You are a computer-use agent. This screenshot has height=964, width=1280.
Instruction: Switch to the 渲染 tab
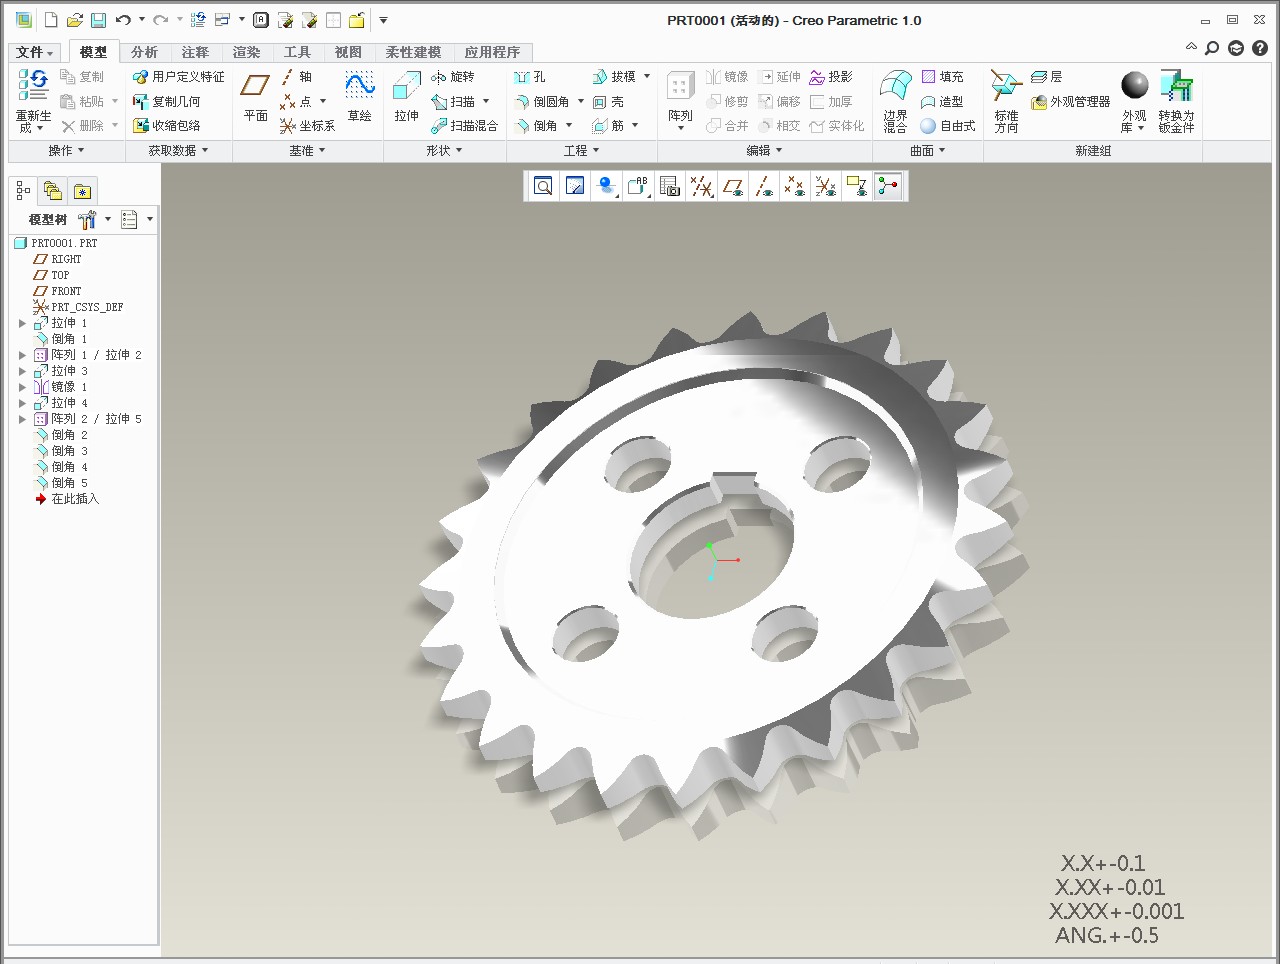[x=246, y=52]
